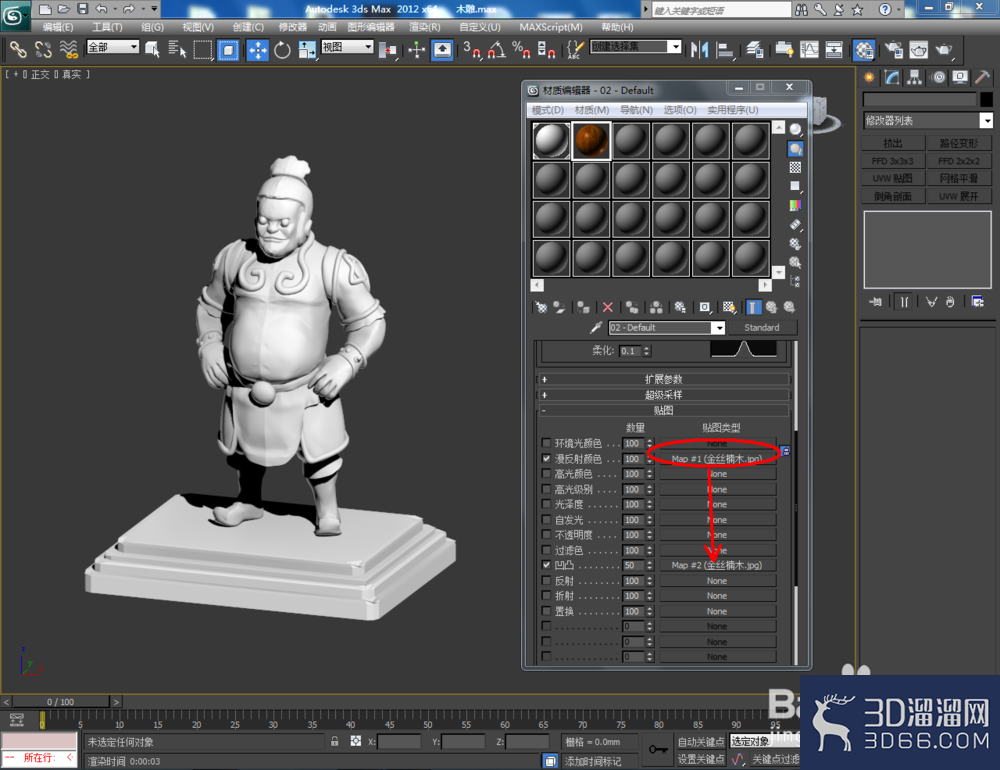
Task: Open the 材质(M) menu in Material Editor
Action: [592, 110]
